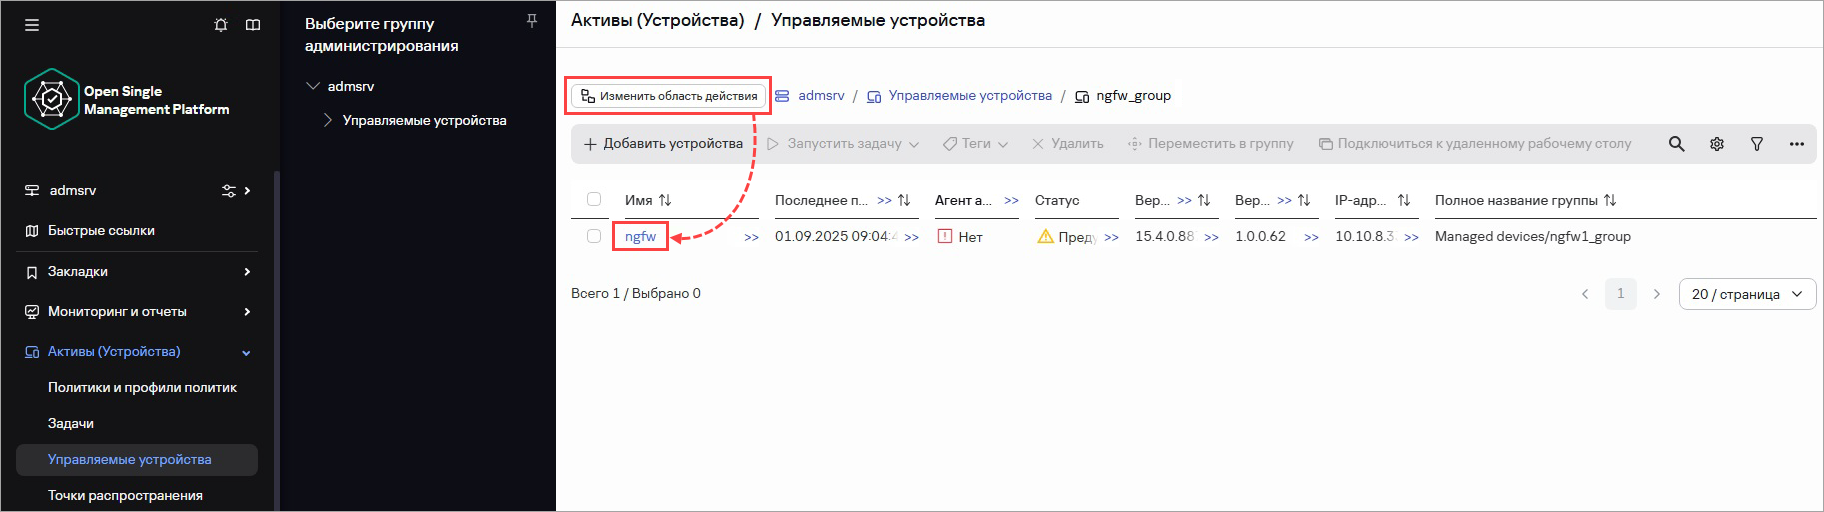Image resolution: width=1824 pixels, height=512 pixels.
Task: Open the Теги dropdown
Action: [975, 144]
